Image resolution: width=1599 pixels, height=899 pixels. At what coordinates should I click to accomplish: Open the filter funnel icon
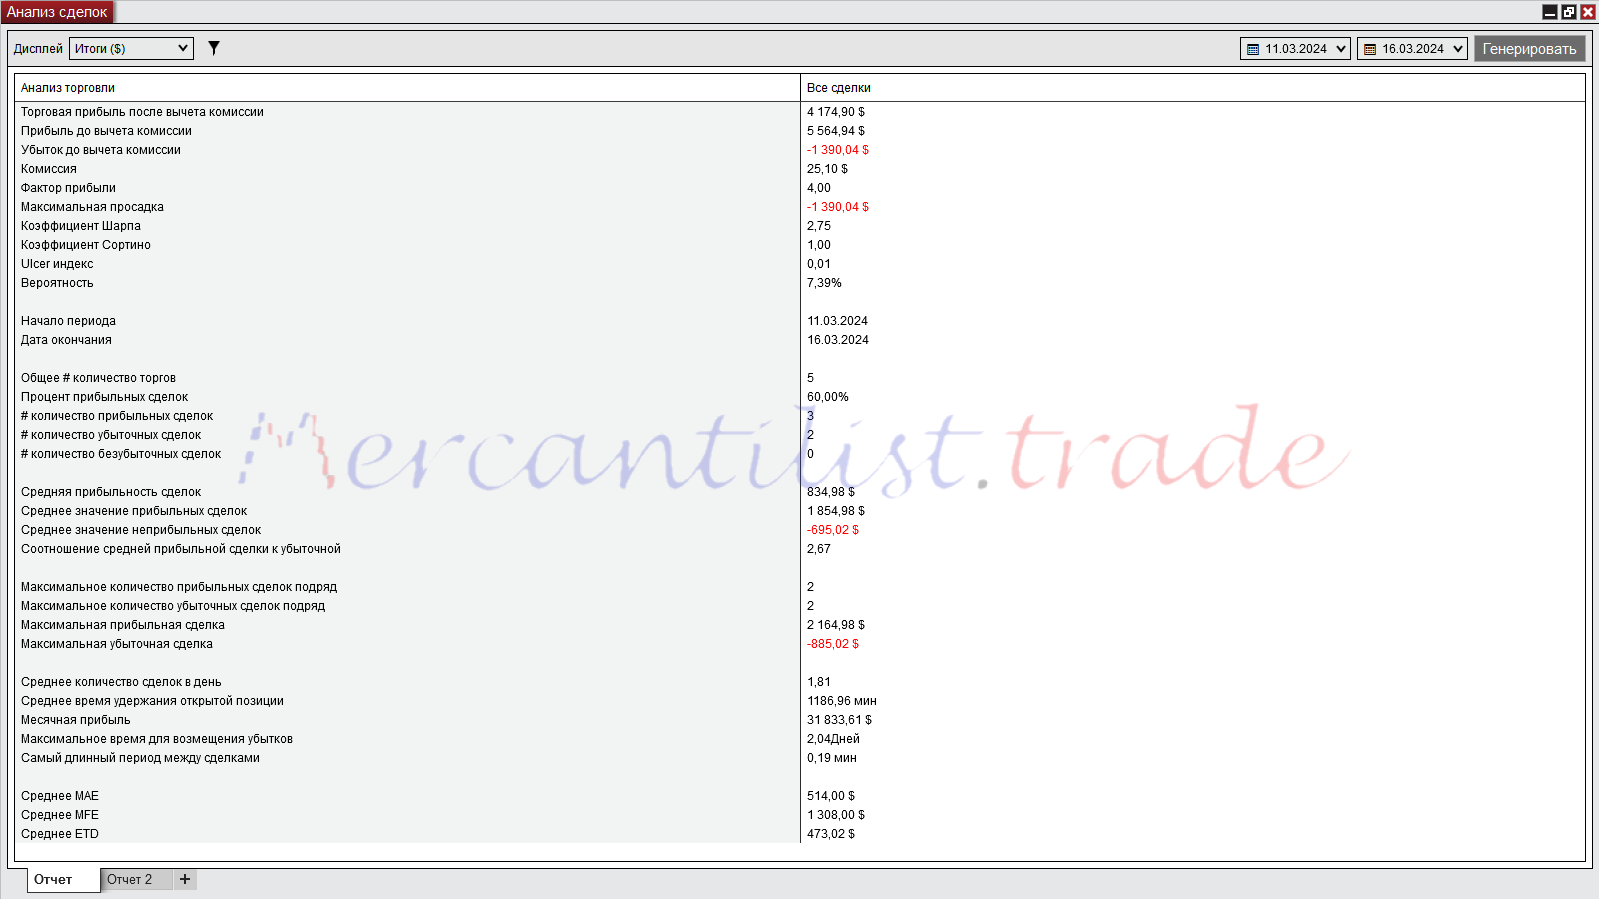[213, 48]
